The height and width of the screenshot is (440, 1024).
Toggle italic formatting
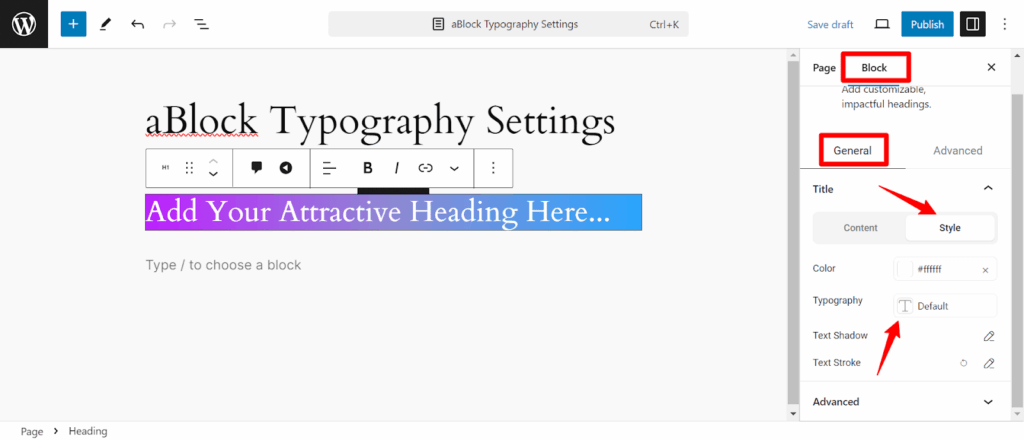[x=396, y=168]
